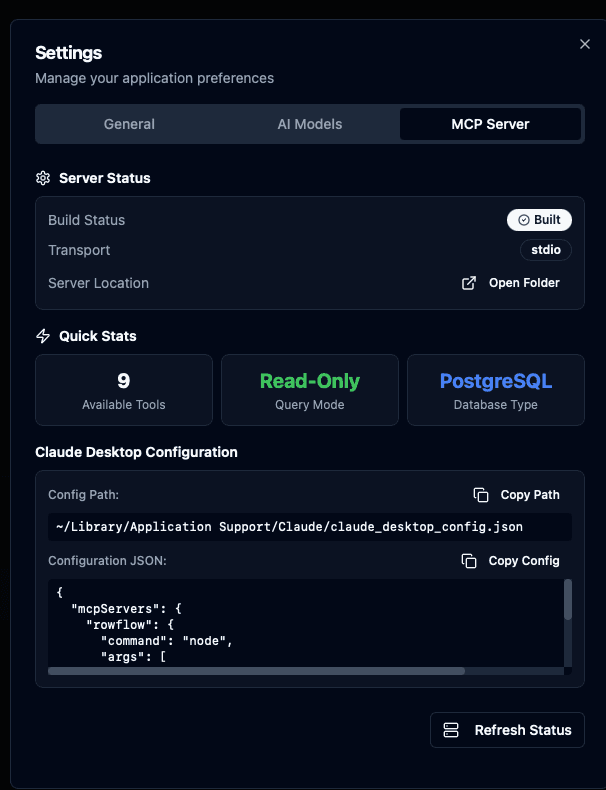Open the server folder via Open Folder
The image size is (606, 790).
coord(510,283)
